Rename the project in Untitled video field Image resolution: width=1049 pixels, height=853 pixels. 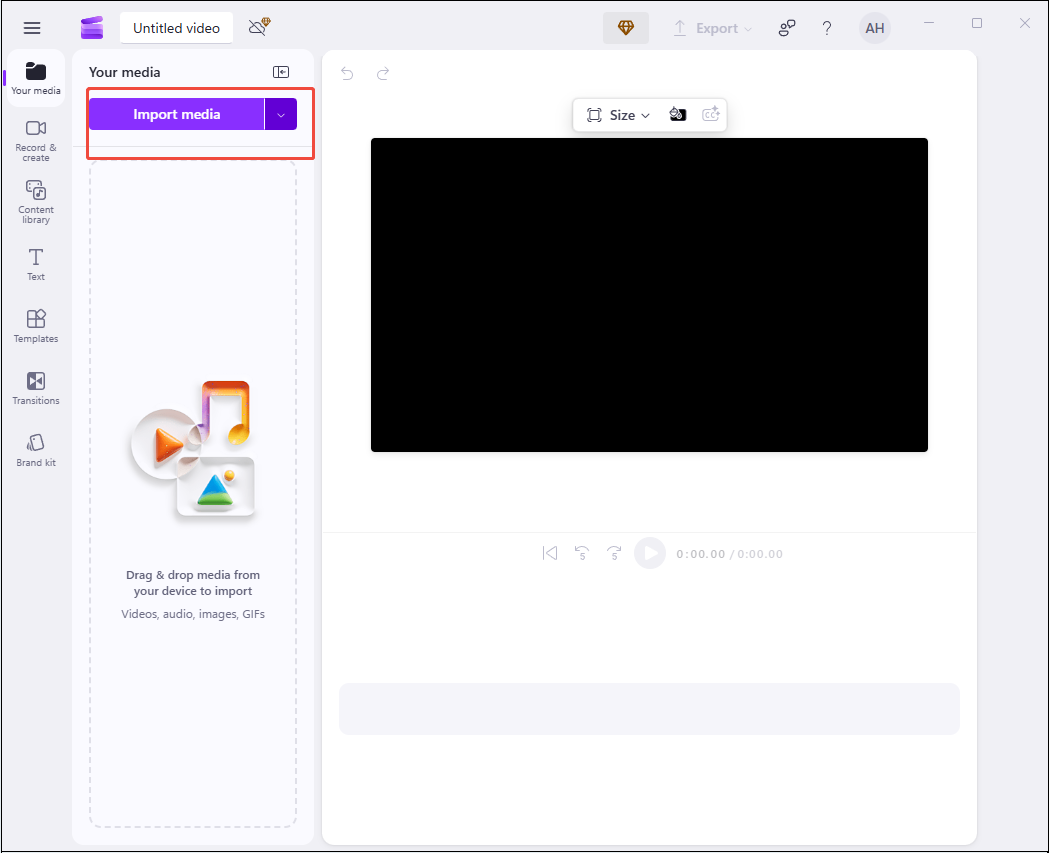coord(176,28)
